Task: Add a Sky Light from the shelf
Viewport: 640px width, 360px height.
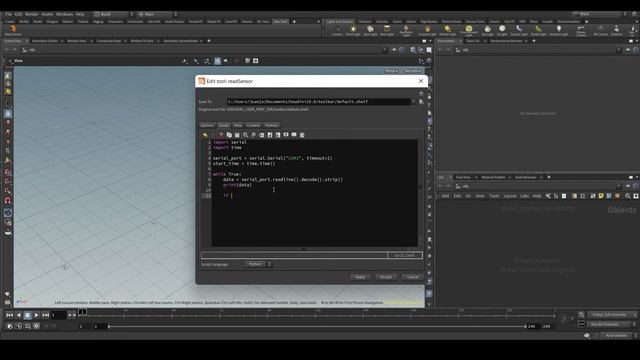Action: [487, 31]
